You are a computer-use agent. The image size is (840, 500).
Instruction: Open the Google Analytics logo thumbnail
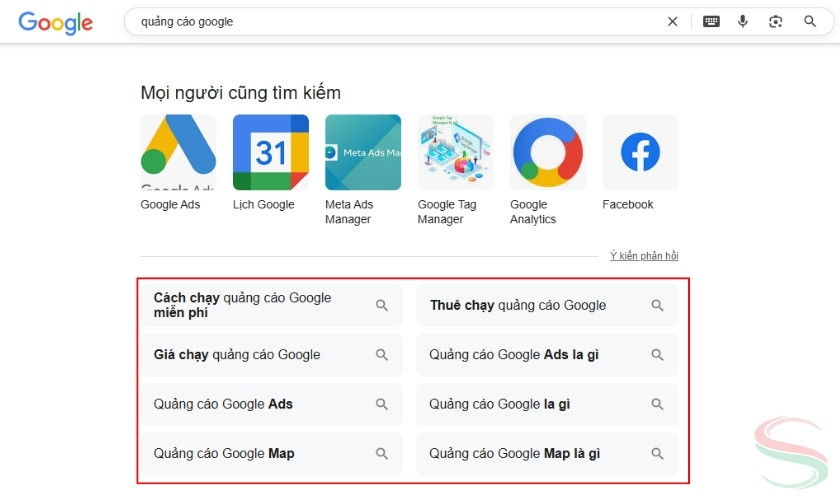(x=548, y=152)
